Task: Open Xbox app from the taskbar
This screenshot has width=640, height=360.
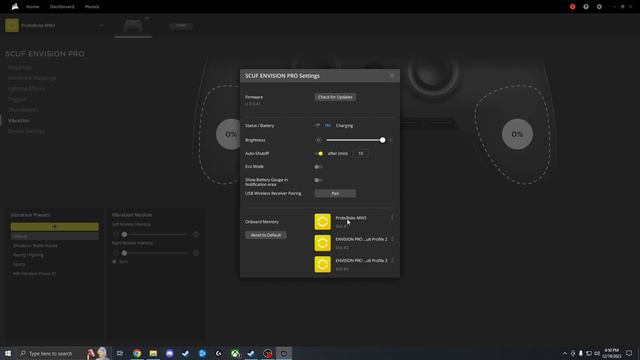Action: (x=235, y=353)
